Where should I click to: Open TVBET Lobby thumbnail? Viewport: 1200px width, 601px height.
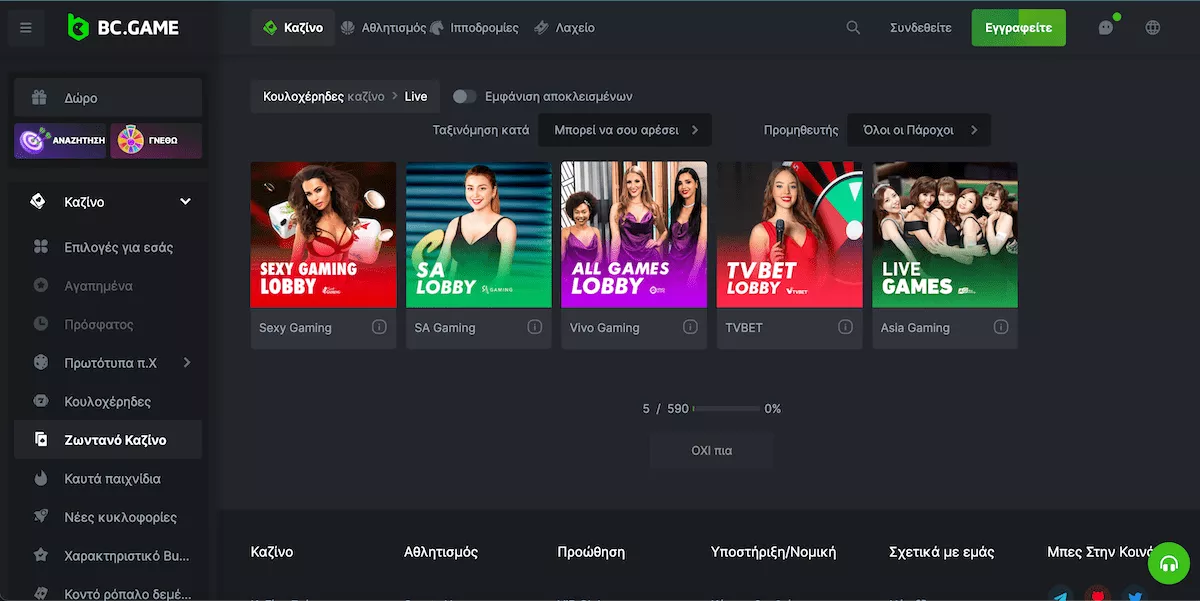point(790,235)
